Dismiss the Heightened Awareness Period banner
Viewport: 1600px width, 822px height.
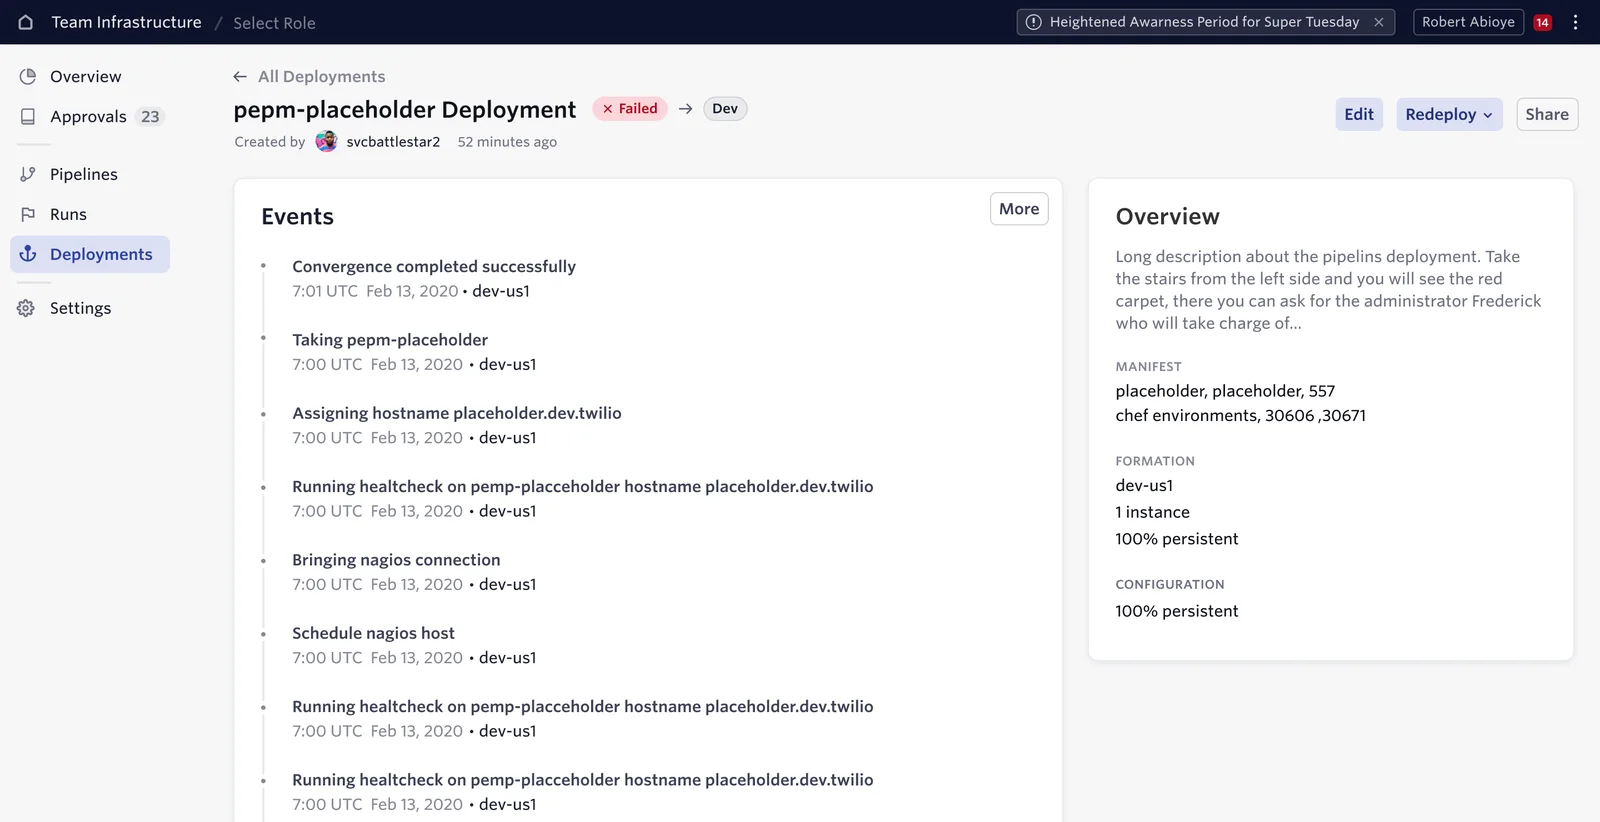(1379, 22)
